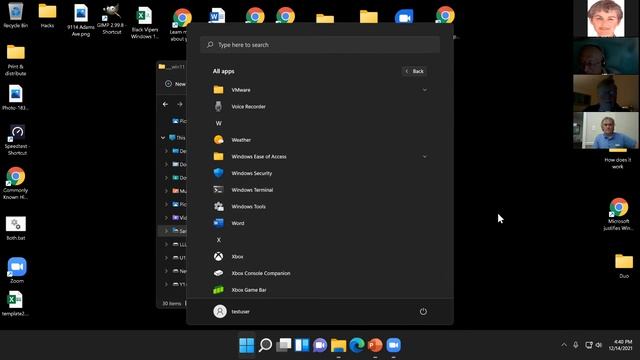This screenshot has width=640, height=360.
Task: Switch to PowerPoint on taskbar
Action: [375, 345]
